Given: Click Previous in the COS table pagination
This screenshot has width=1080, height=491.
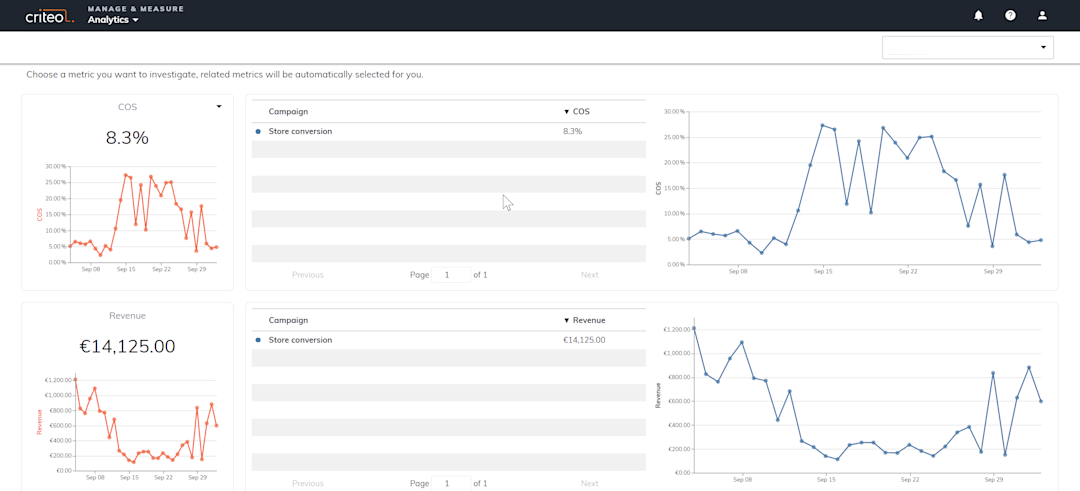Looking at the screenshot, I should point(308,275).
